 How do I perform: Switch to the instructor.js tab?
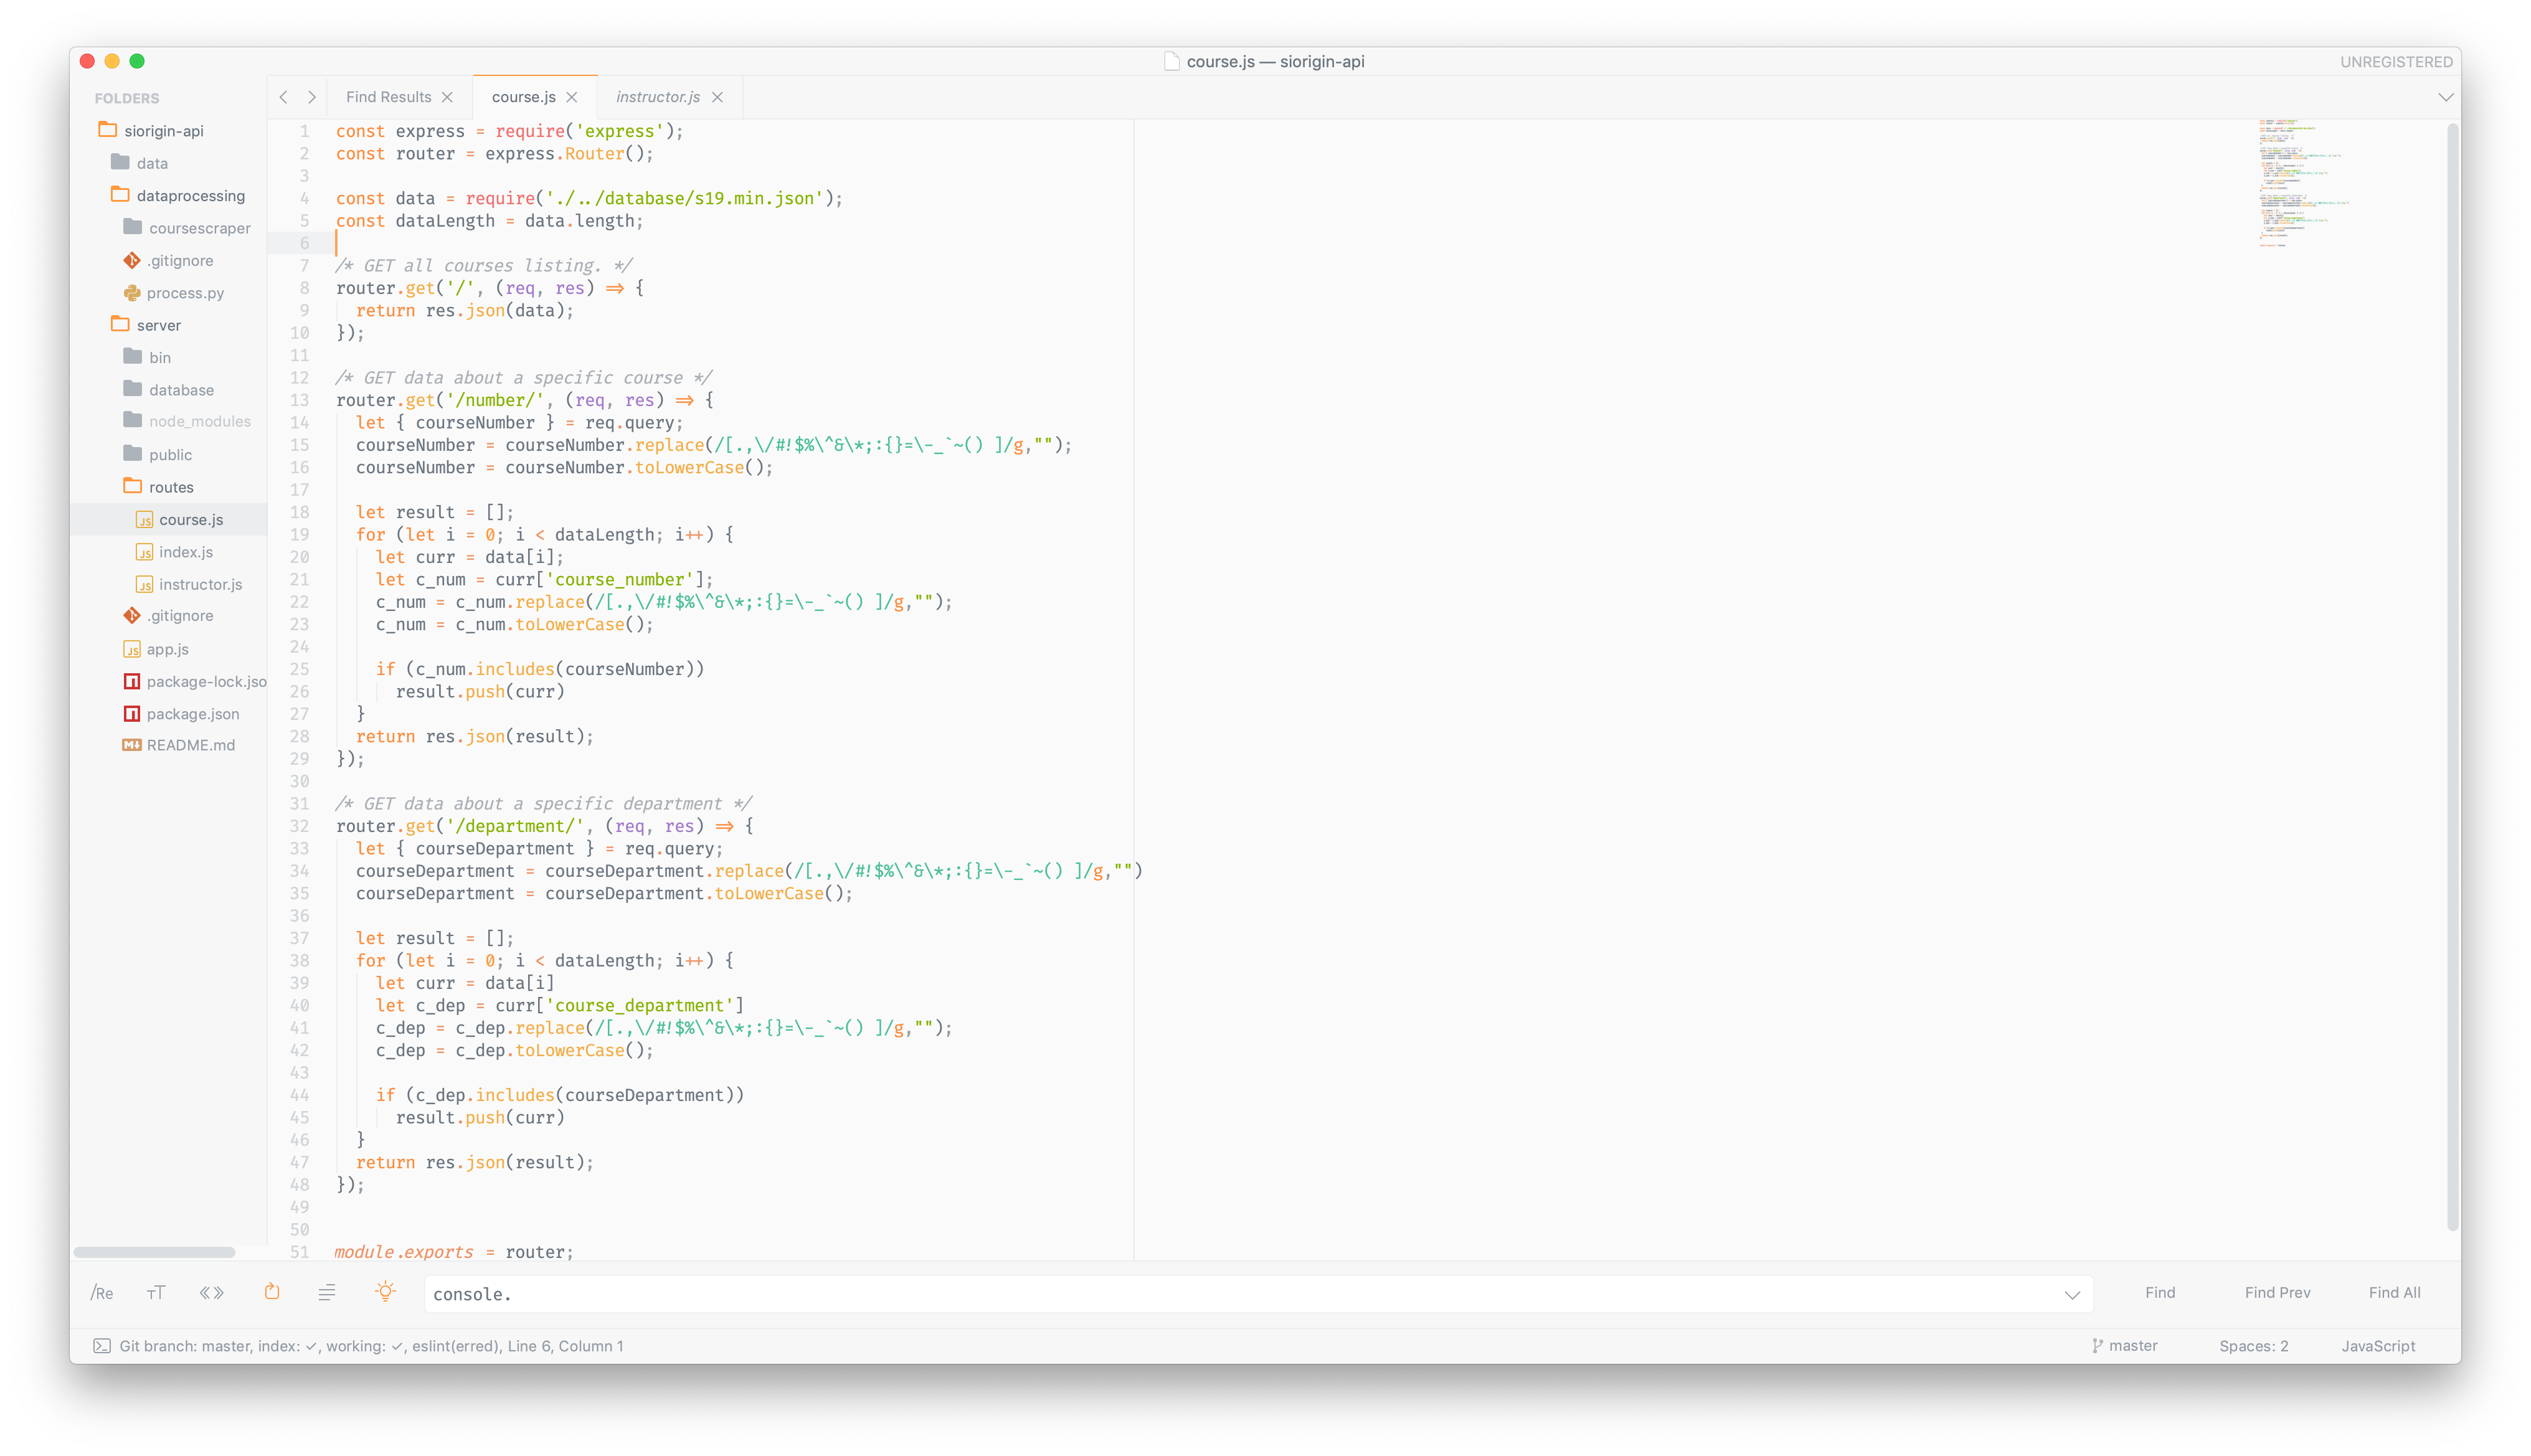pyautogui.click(x=657, y=97)
